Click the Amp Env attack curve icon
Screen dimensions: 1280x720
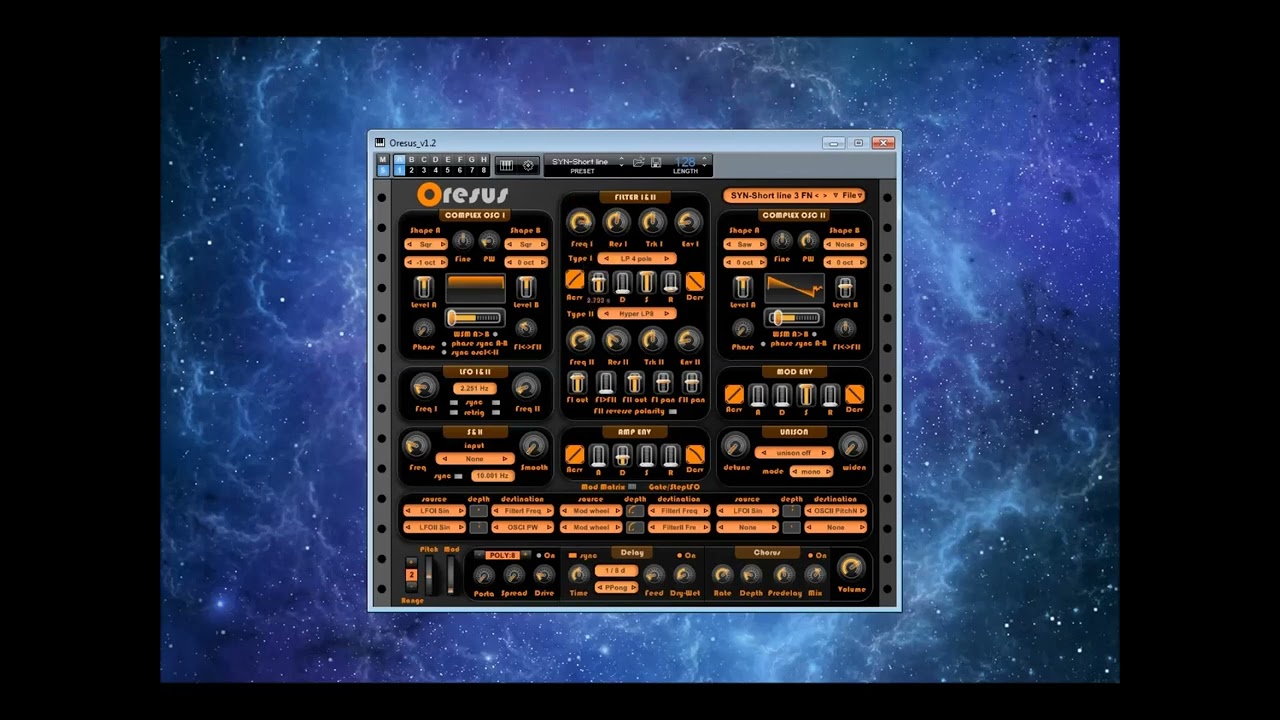coord(574,455)
